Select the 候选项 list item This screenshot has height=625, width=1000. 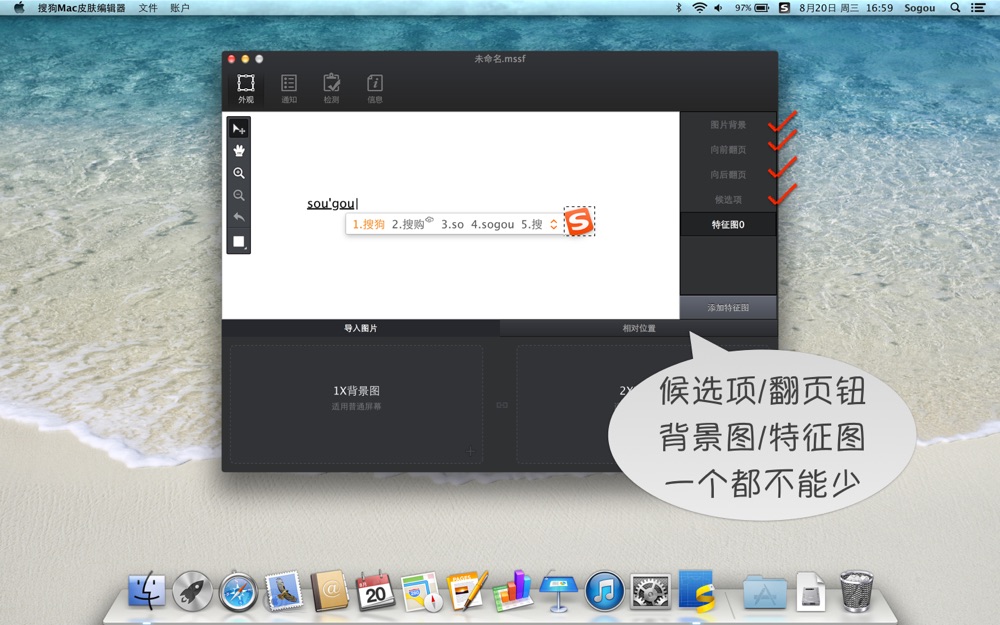[728, 200]
